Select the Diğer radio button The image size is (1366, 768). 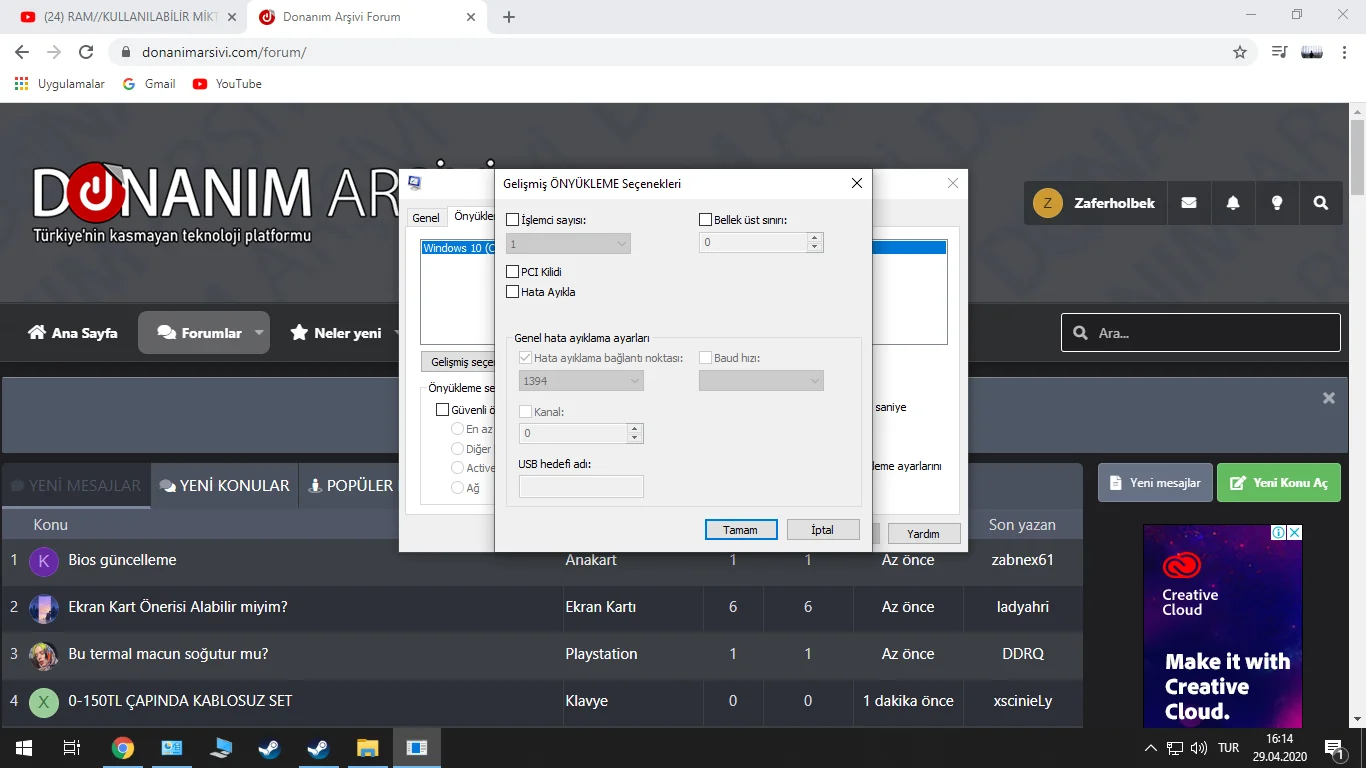pyautogui.click(x=458, y=449)
